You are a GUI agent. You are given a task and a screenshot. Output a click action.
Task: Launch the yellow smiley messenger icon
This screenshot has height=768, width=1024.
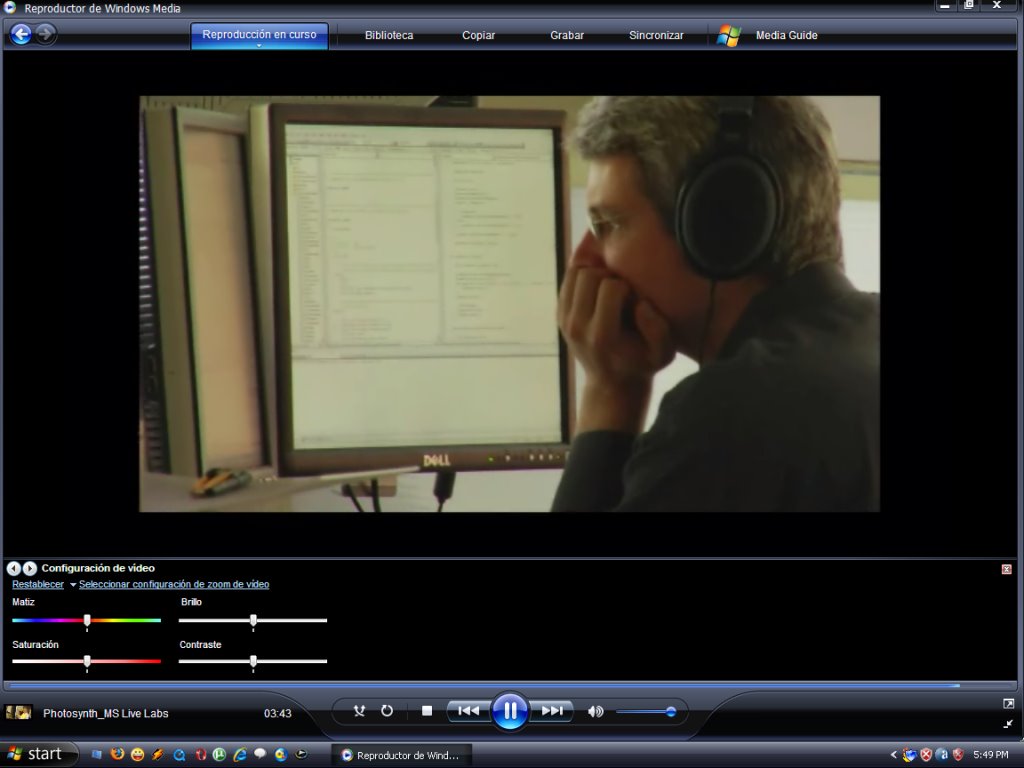point(138,755)
